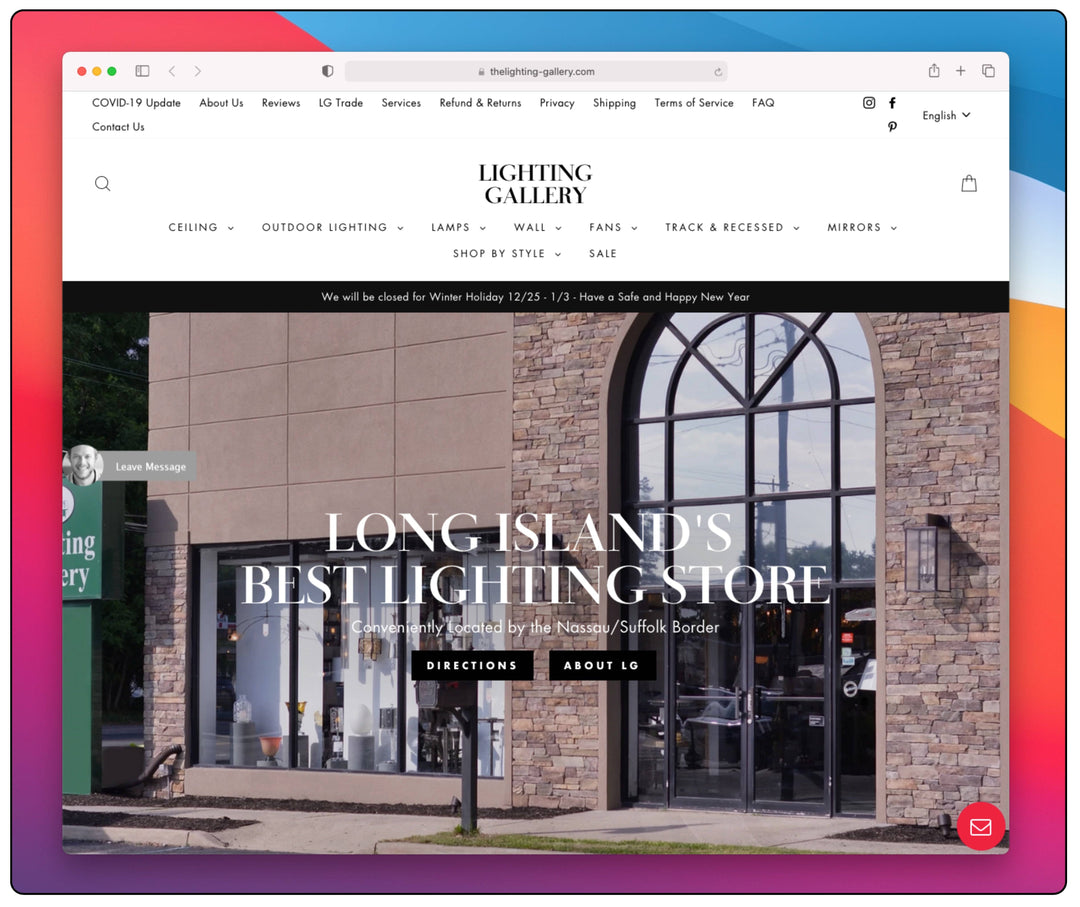
Task: Show the tab overview icon
Action: [988, 71]
